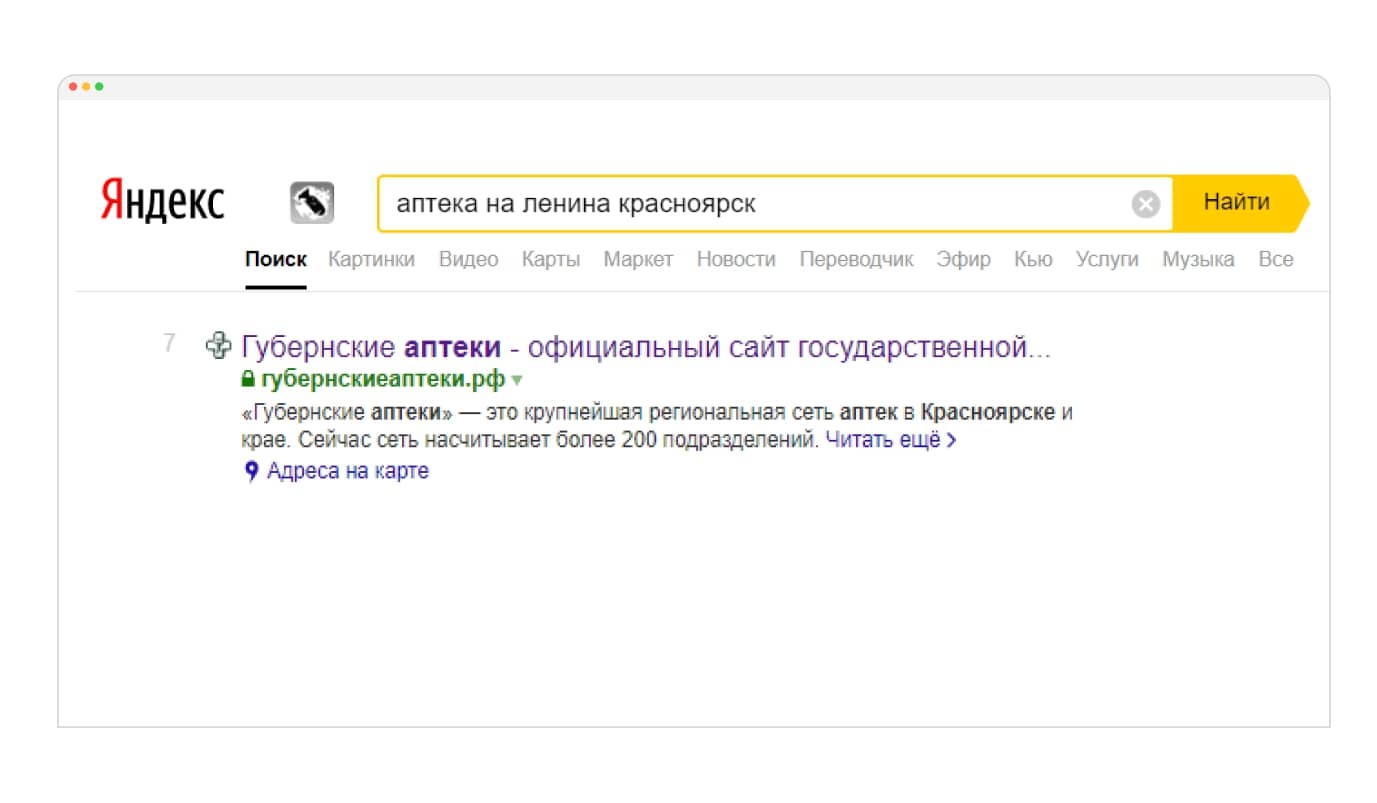The width and height of the screenshot is (1377, 803).
Task: Open the Видео tab
Action: 468,259
